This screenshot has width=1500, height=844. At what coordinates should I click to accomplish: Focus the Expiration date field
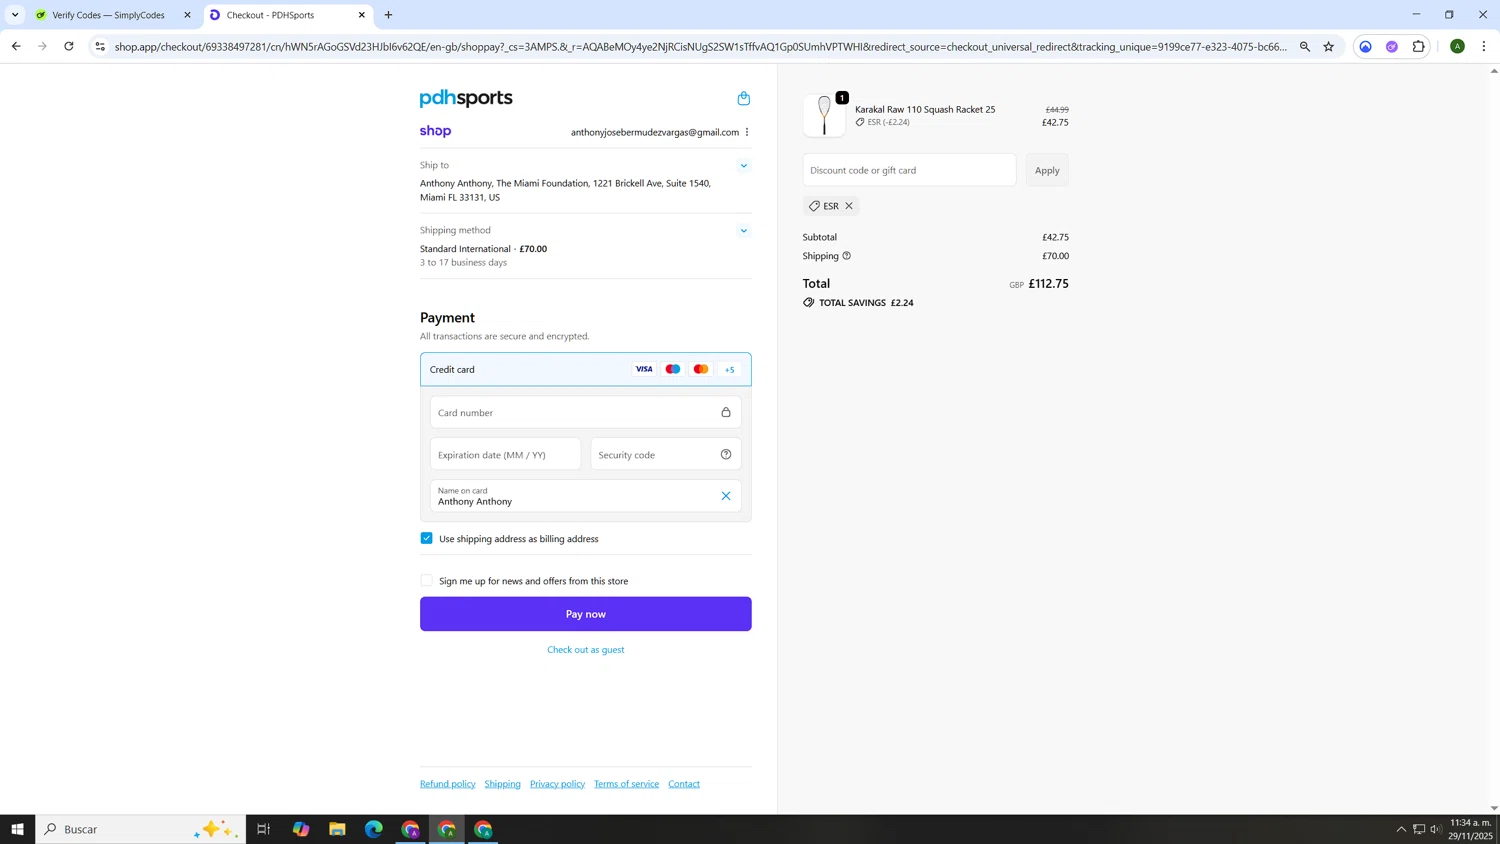(x=506, y=454)
